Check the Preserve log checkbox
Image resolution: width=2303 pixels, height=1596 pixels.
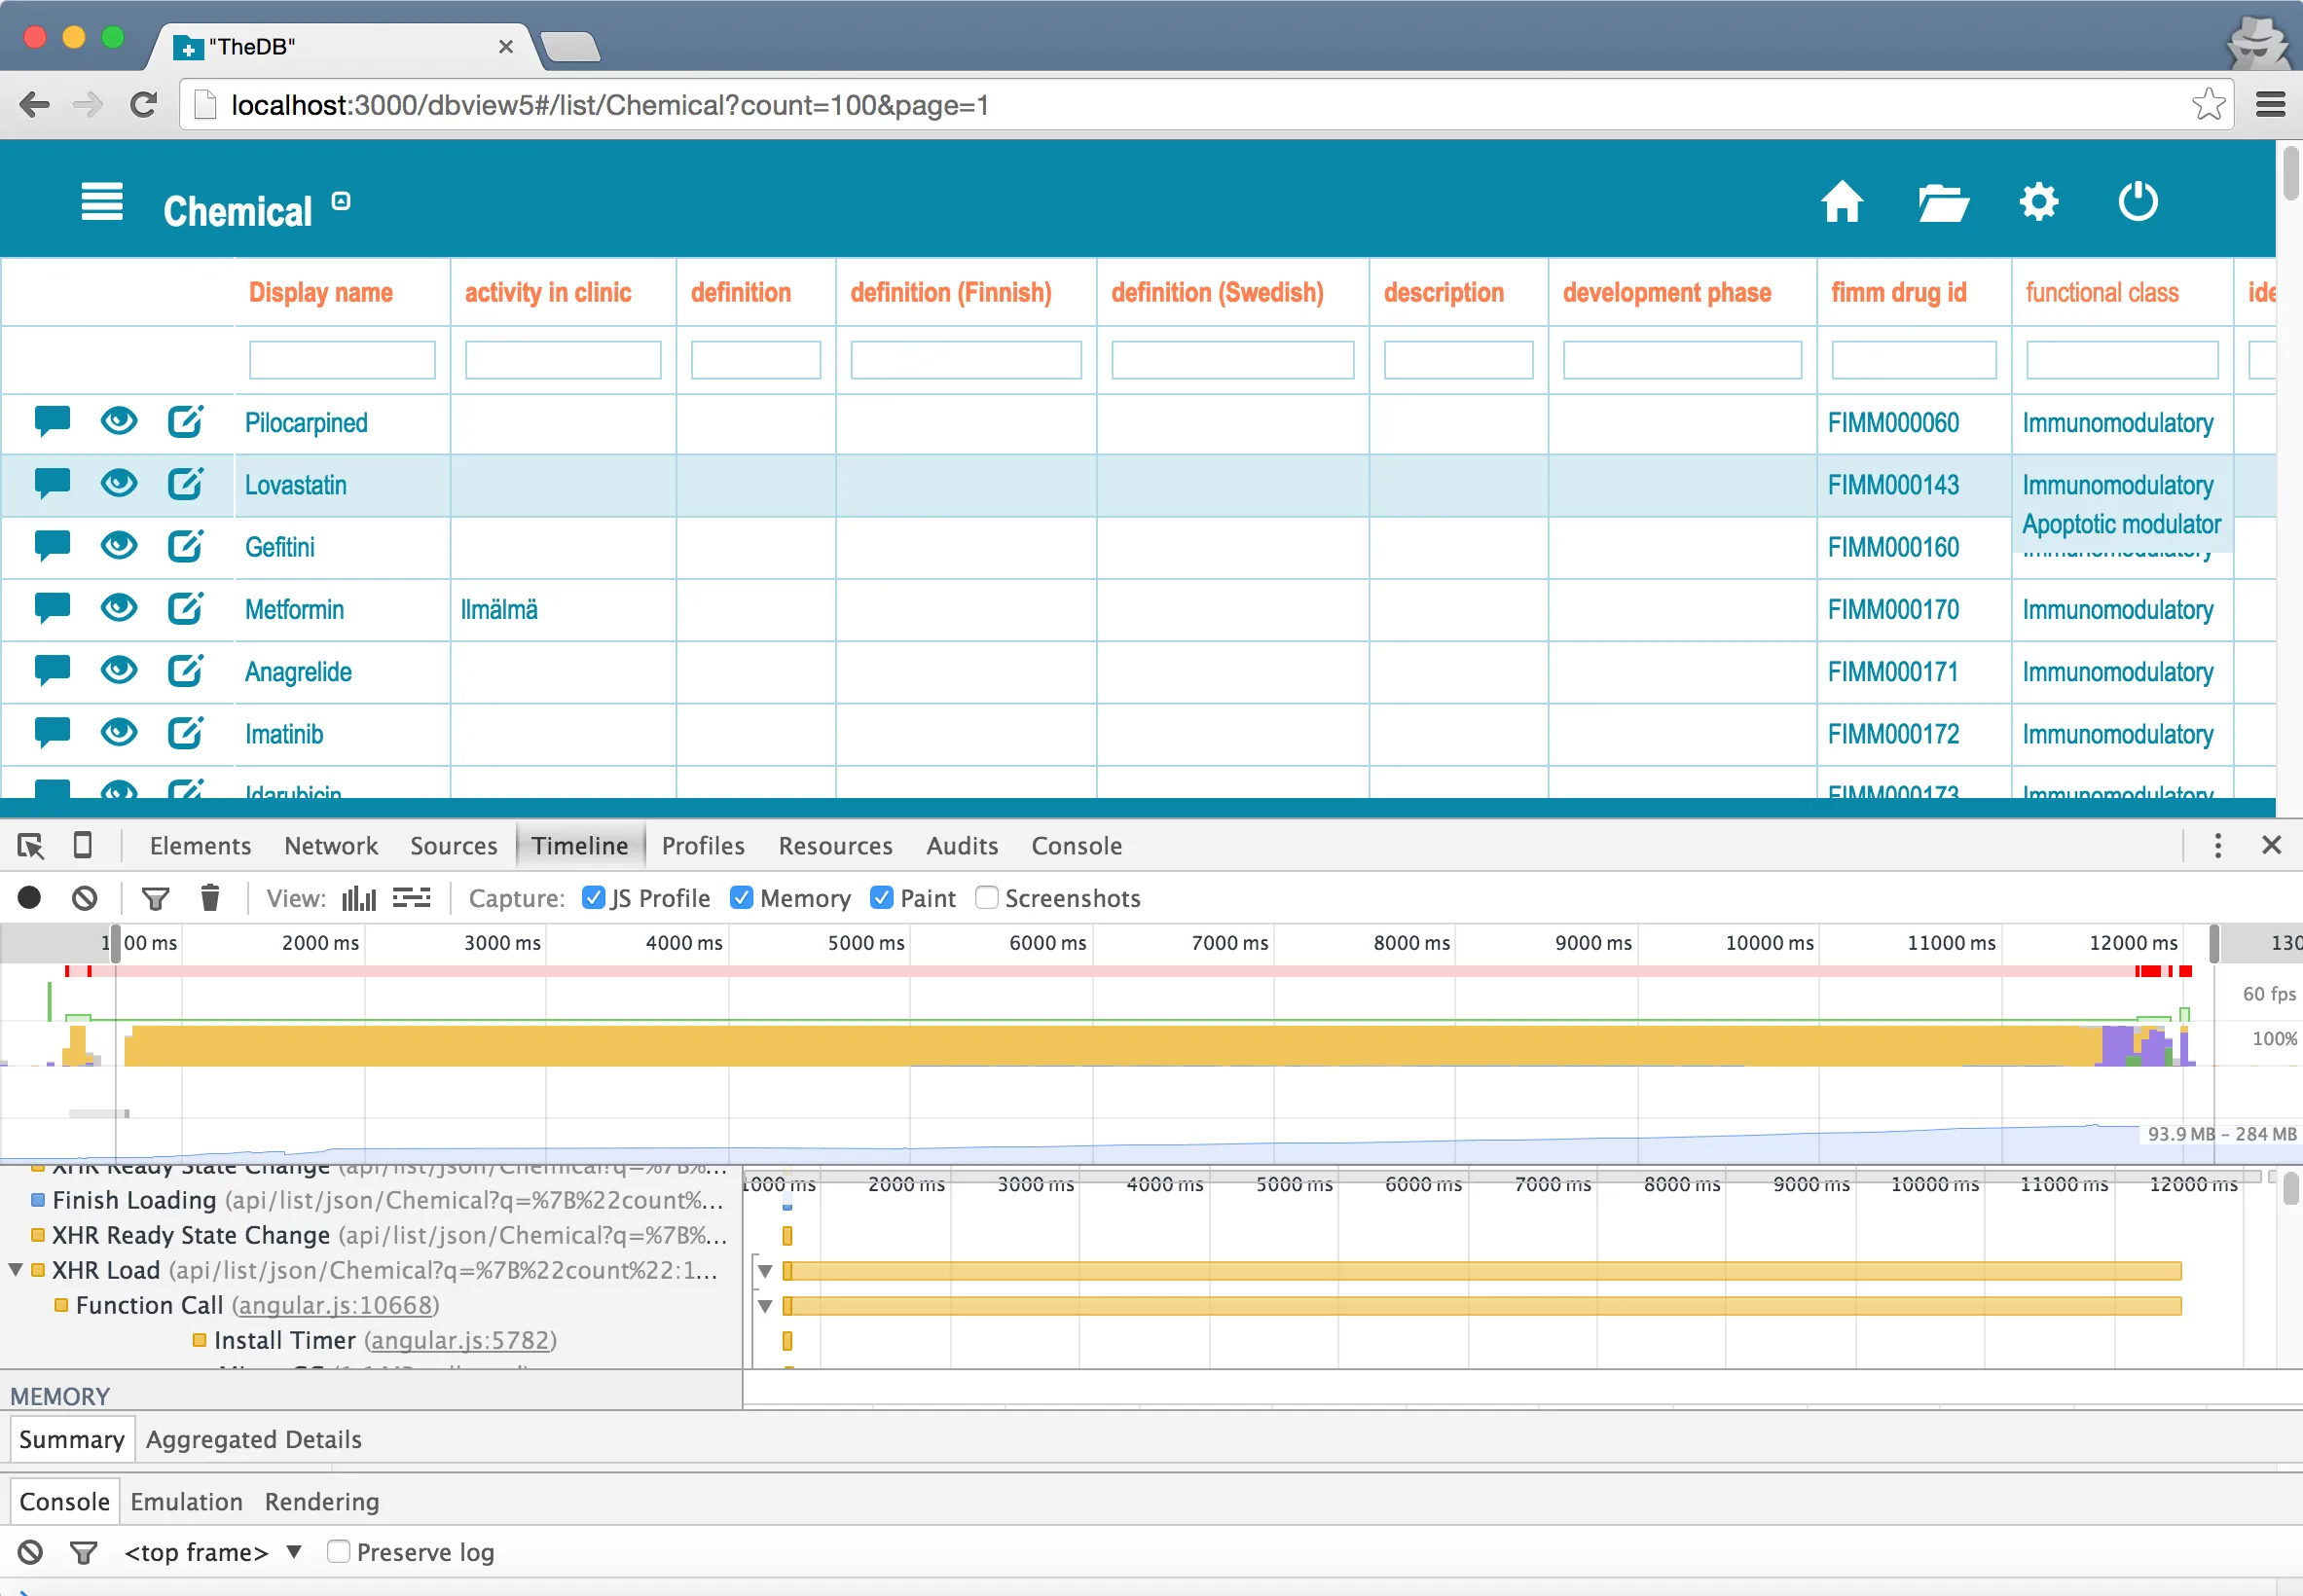click(339, 1551)
